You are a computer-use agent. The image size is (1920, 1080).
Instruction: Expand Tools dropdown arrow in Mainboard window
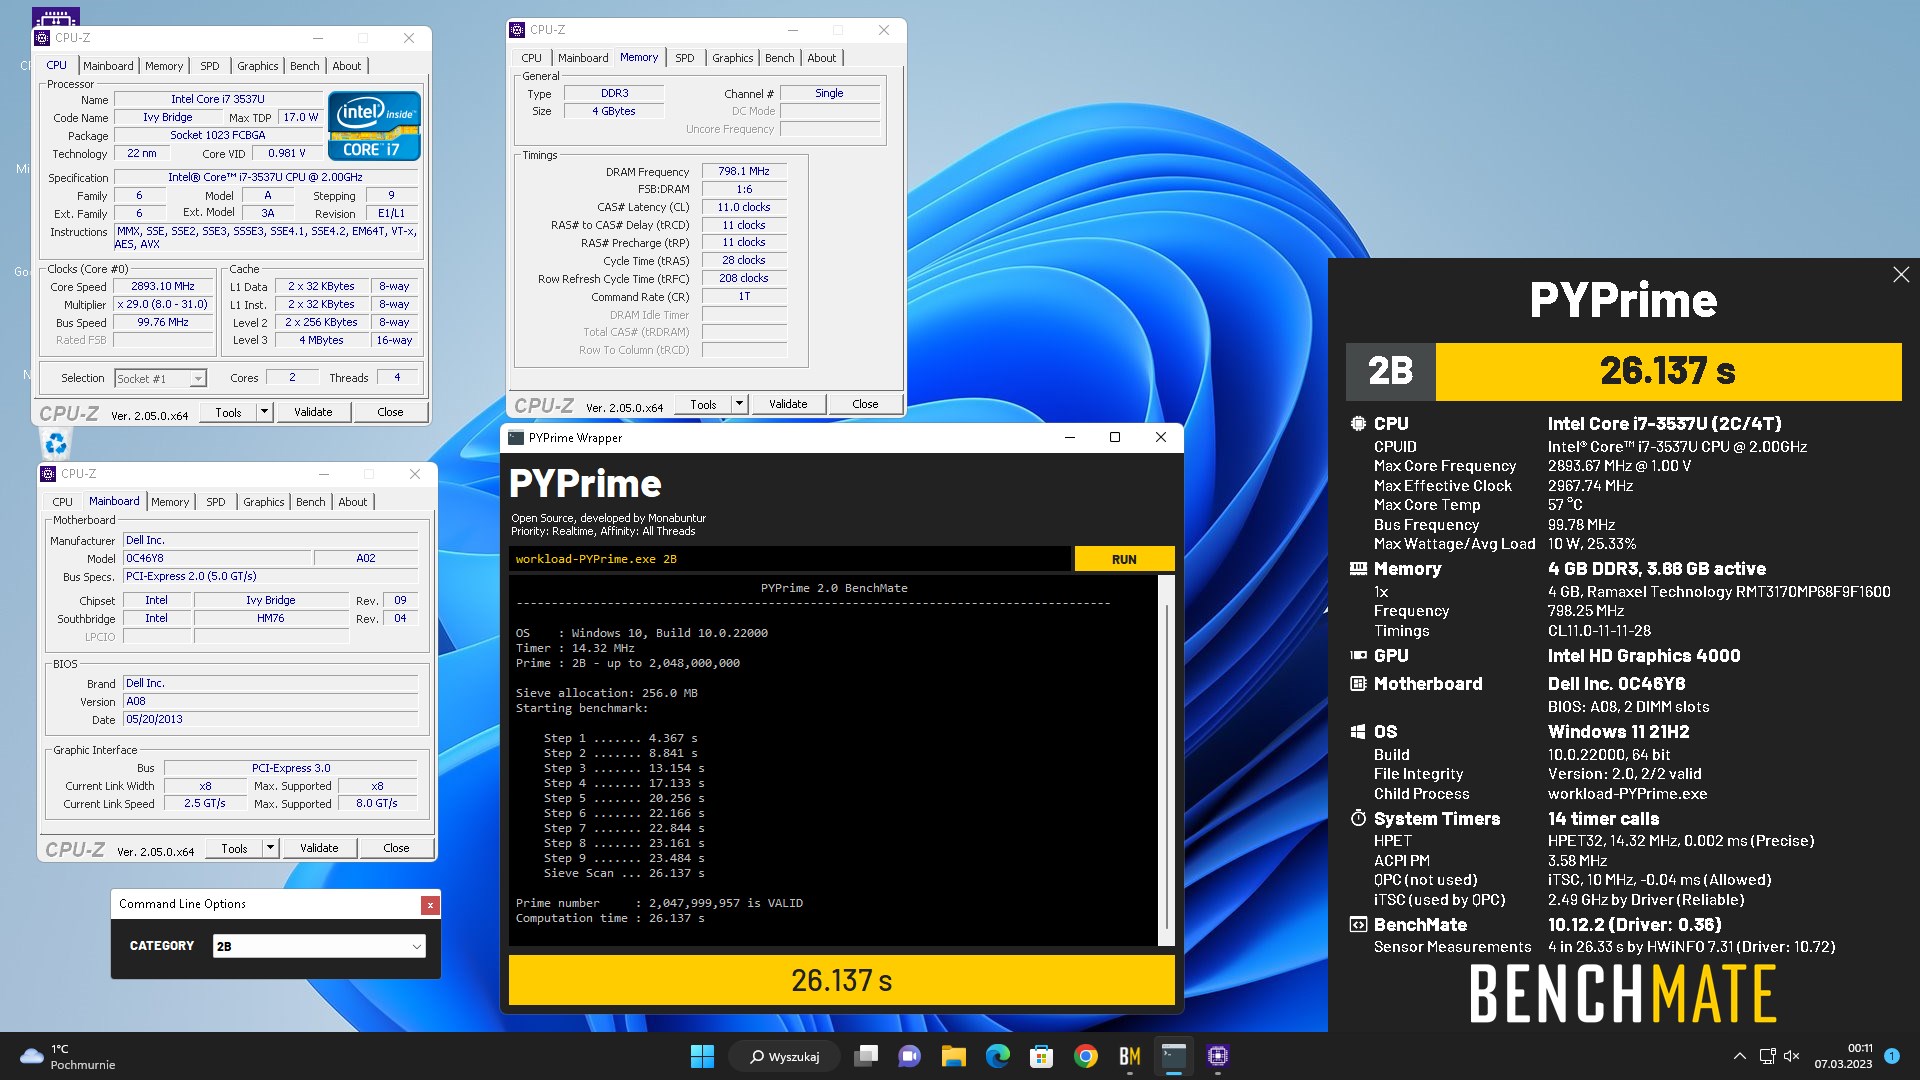[270, 848]
